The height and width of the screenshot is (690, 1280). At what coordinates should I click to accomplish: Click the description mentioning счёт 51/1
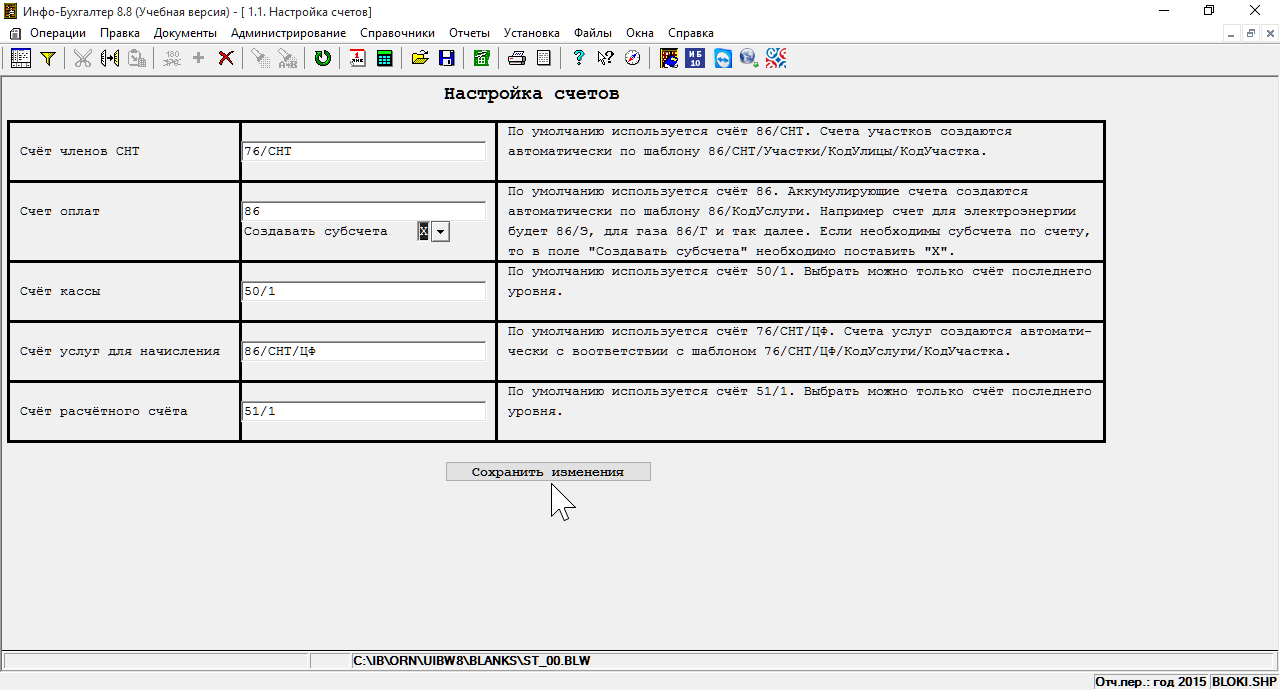point(800,402)
